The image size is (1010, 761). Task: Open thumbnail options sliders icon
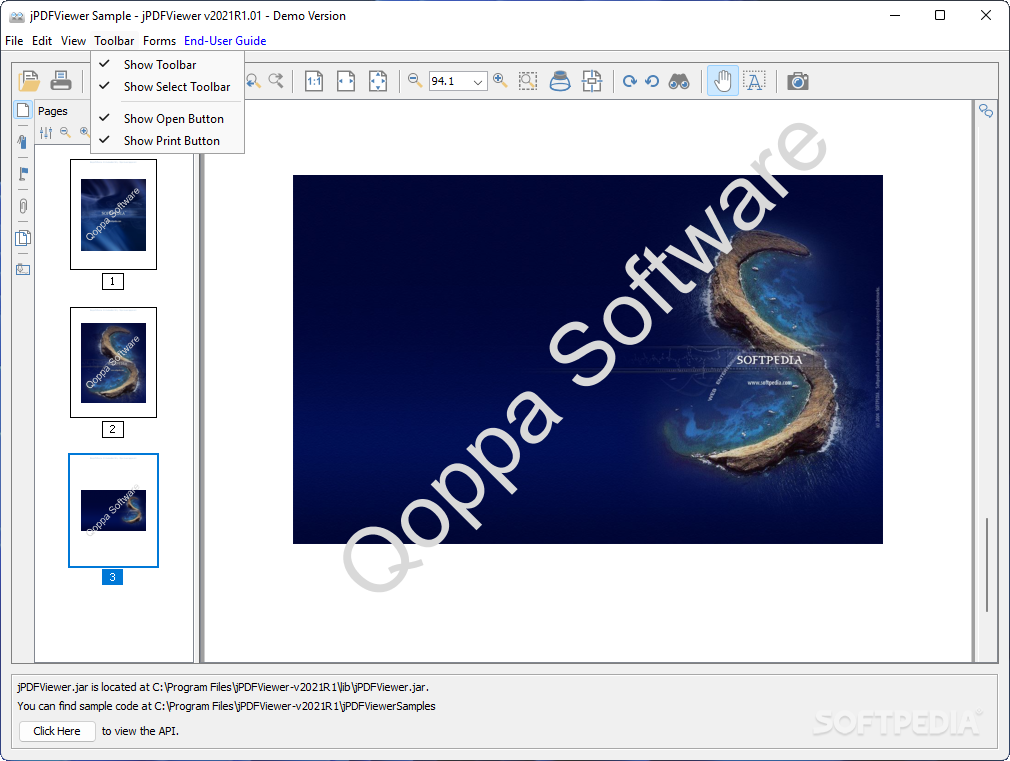point(46,133)
